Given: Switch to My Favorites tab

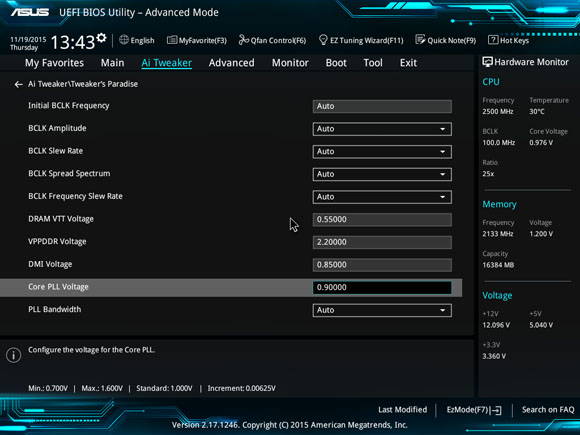Looking at the screenshot, I should pyautogui.click(x=54, y=63).
